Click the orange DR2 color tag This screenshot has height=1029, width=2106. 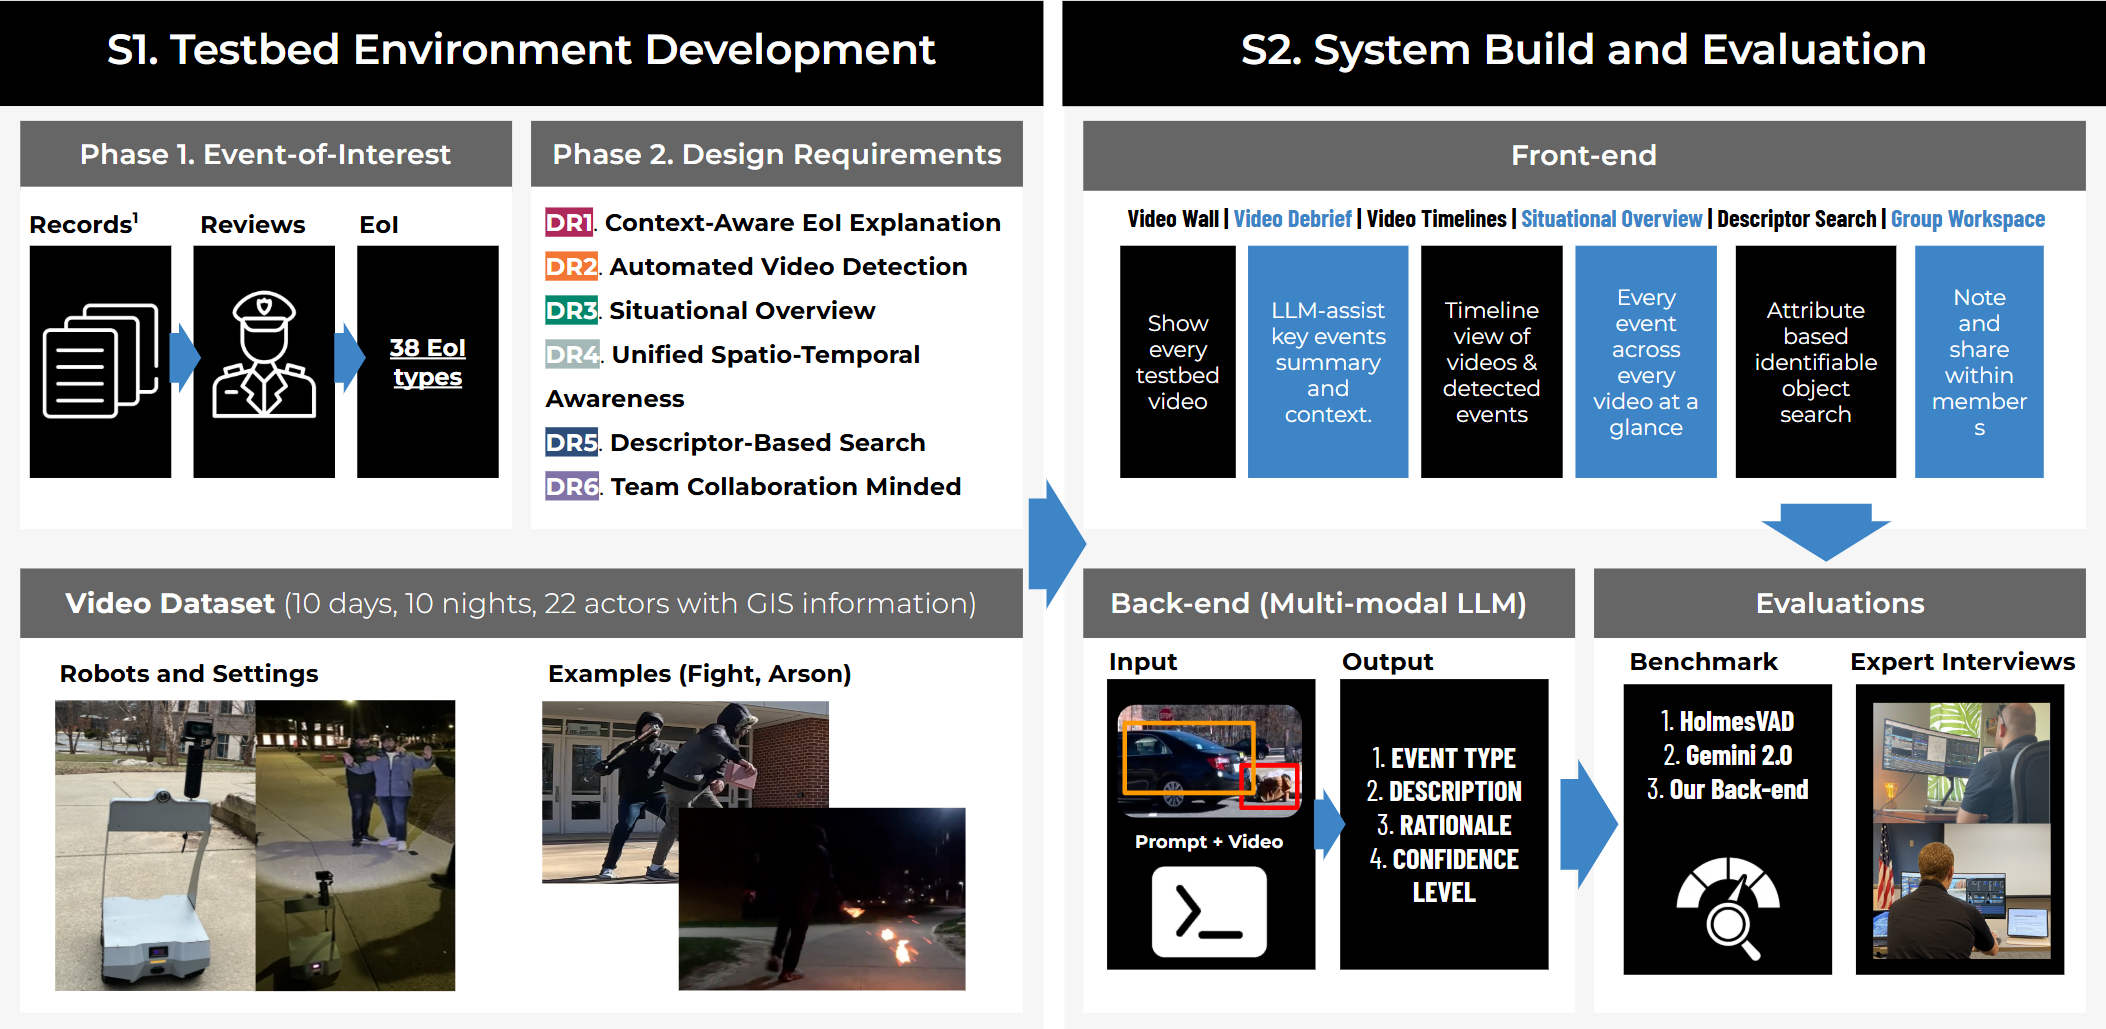pyautogui.click(x=571, y=266)
